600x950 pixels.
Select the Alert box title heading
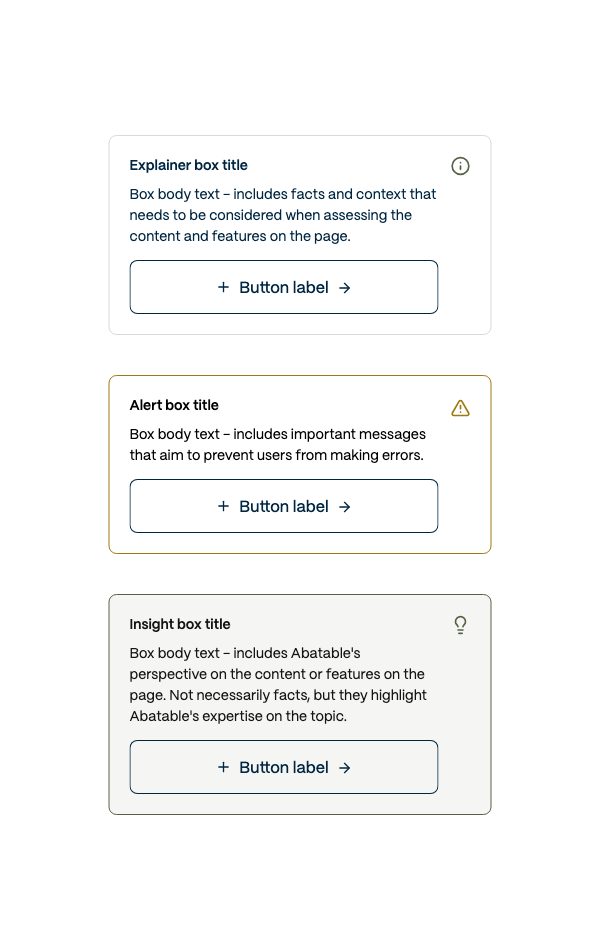174,405
